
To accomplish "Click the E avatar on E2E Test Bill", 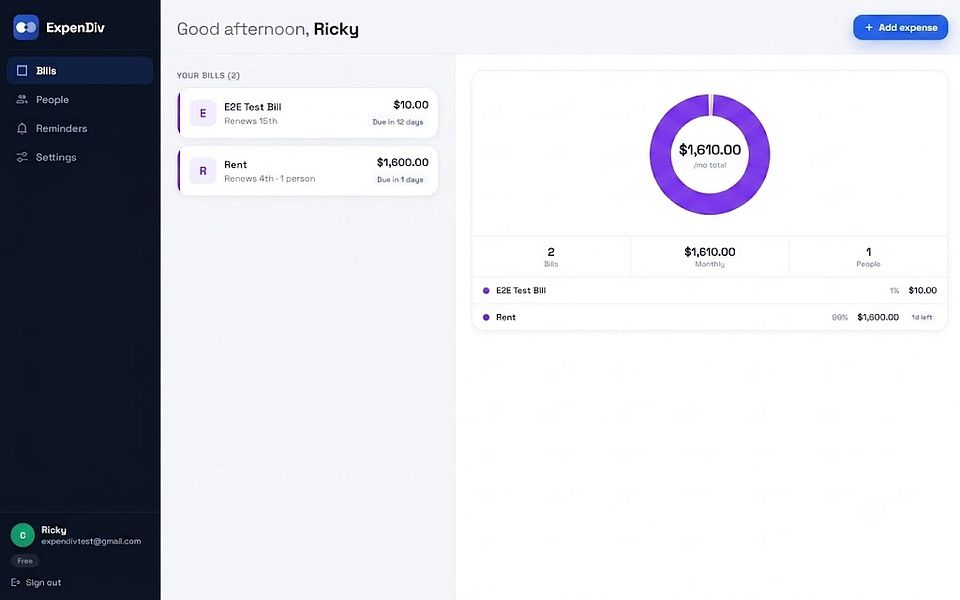I will tap(203, 113).
